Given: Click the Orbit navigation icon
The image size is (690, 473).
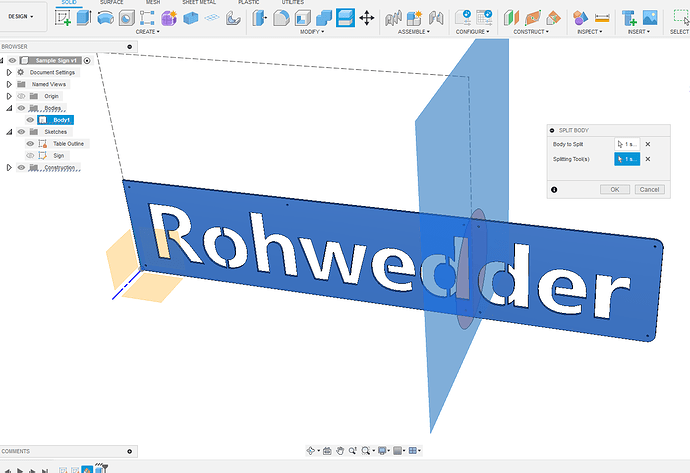Looking at the screenshot, I should point(311,451).
